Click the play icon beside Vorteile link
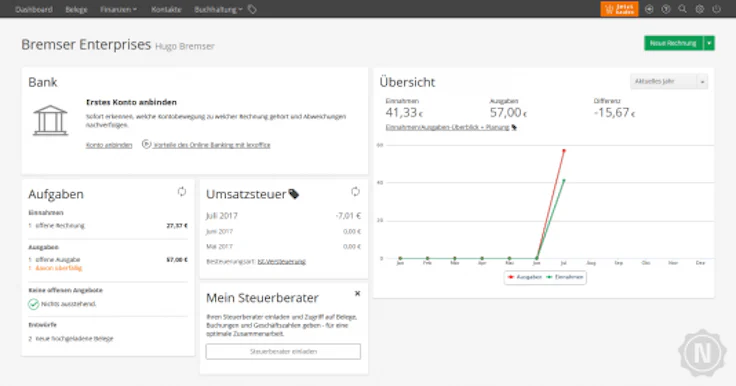This screenshot has height=386, width=736. [x=146, y=144]
